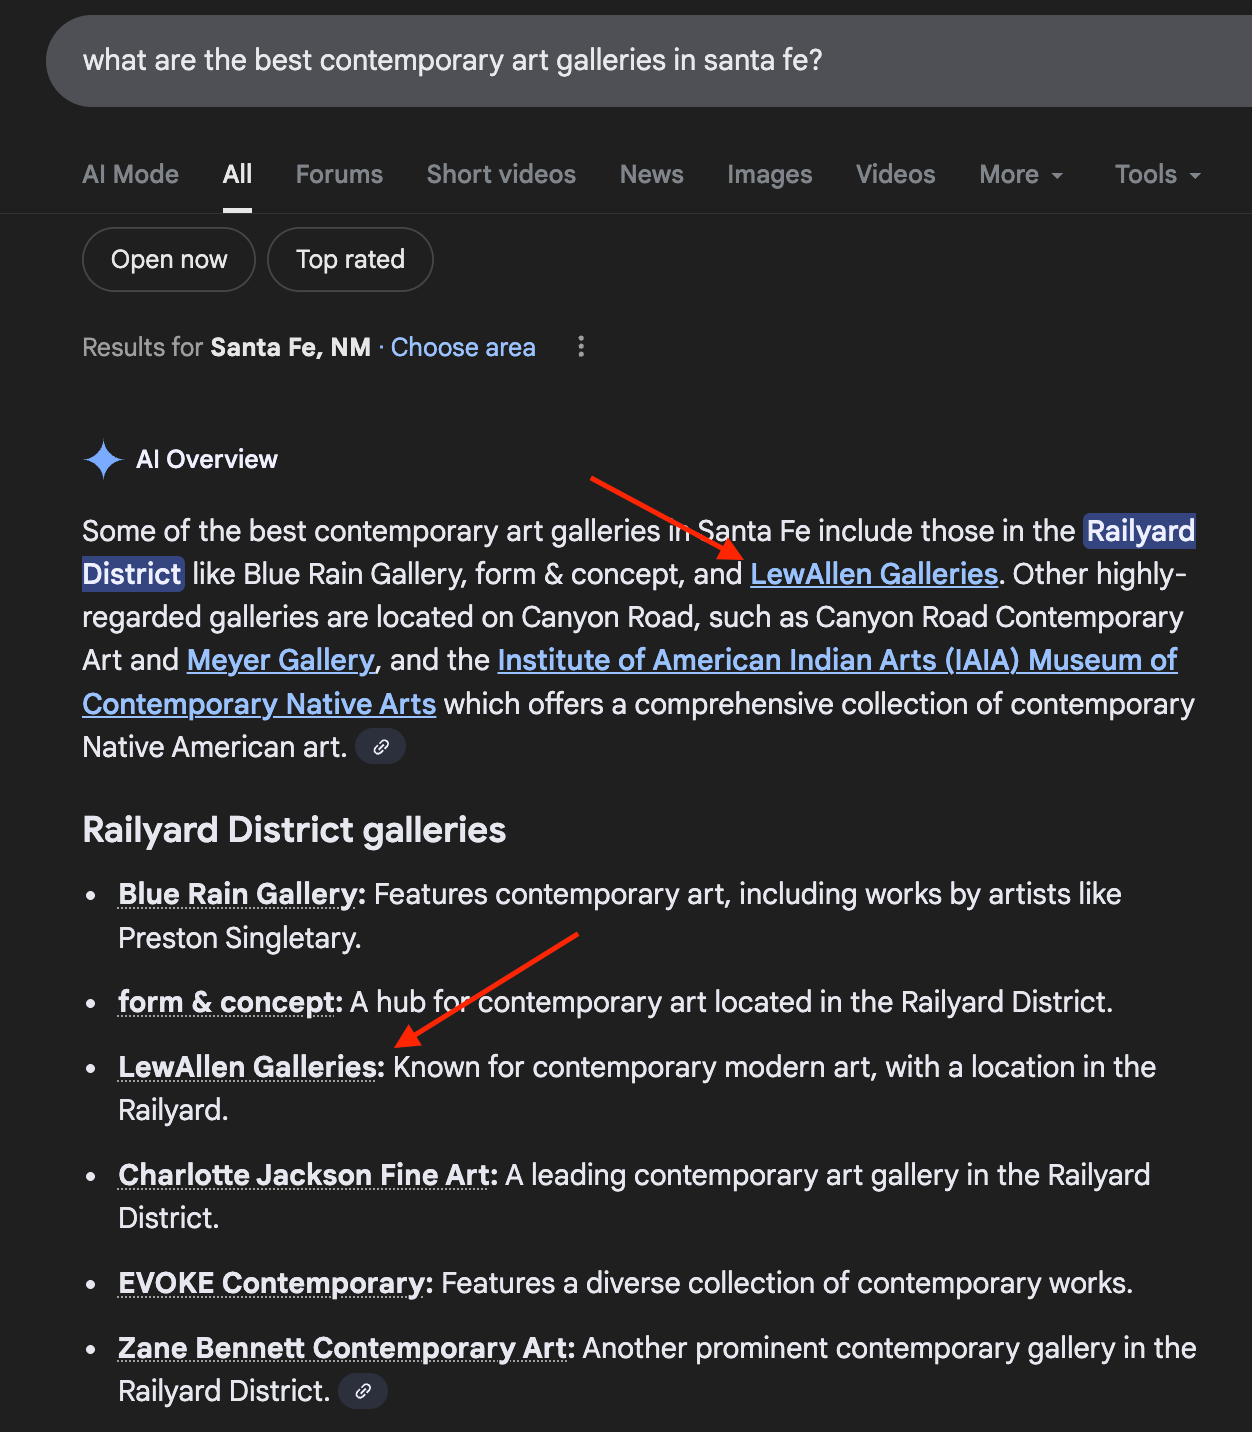Open the three-dot options menu beside Choose area

(581, 347)
